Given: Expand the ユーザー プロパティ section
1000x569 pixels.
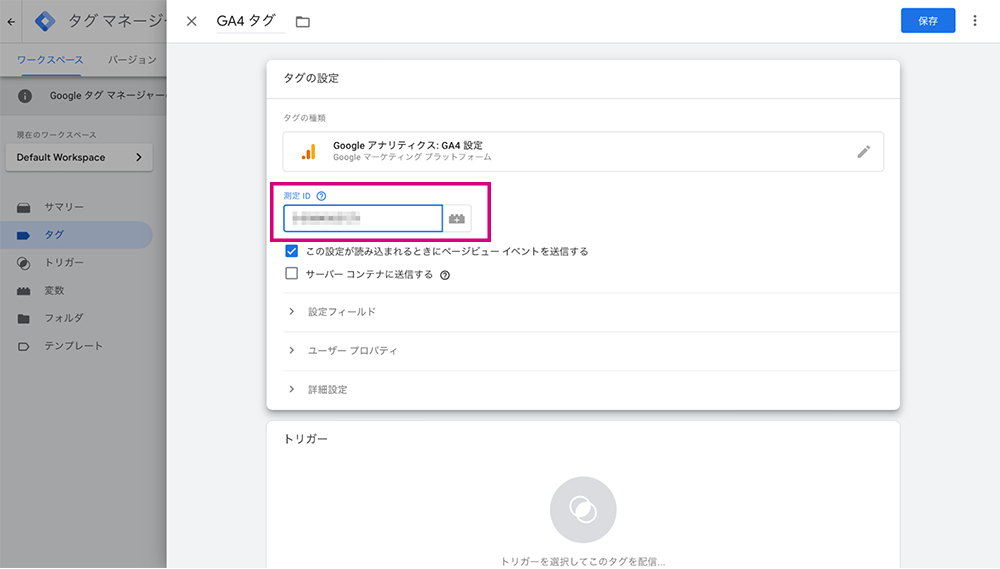Looking at the screenshot, I should 591,350.
